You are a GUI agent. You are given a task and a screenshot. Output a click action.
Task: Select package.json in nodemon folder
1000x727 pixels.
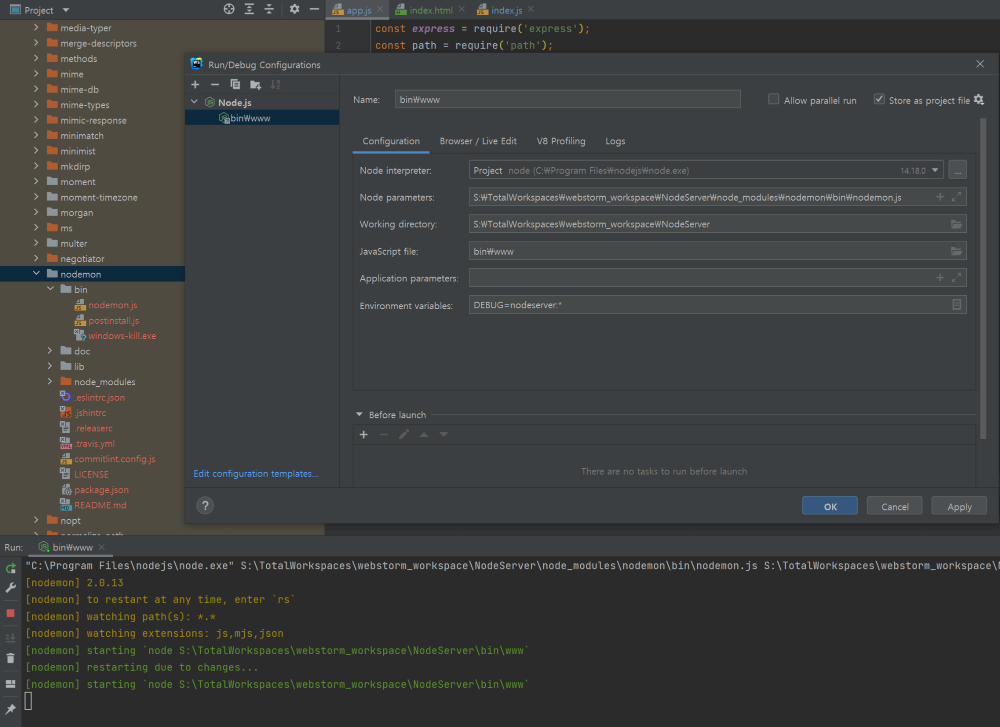point(101,490)
